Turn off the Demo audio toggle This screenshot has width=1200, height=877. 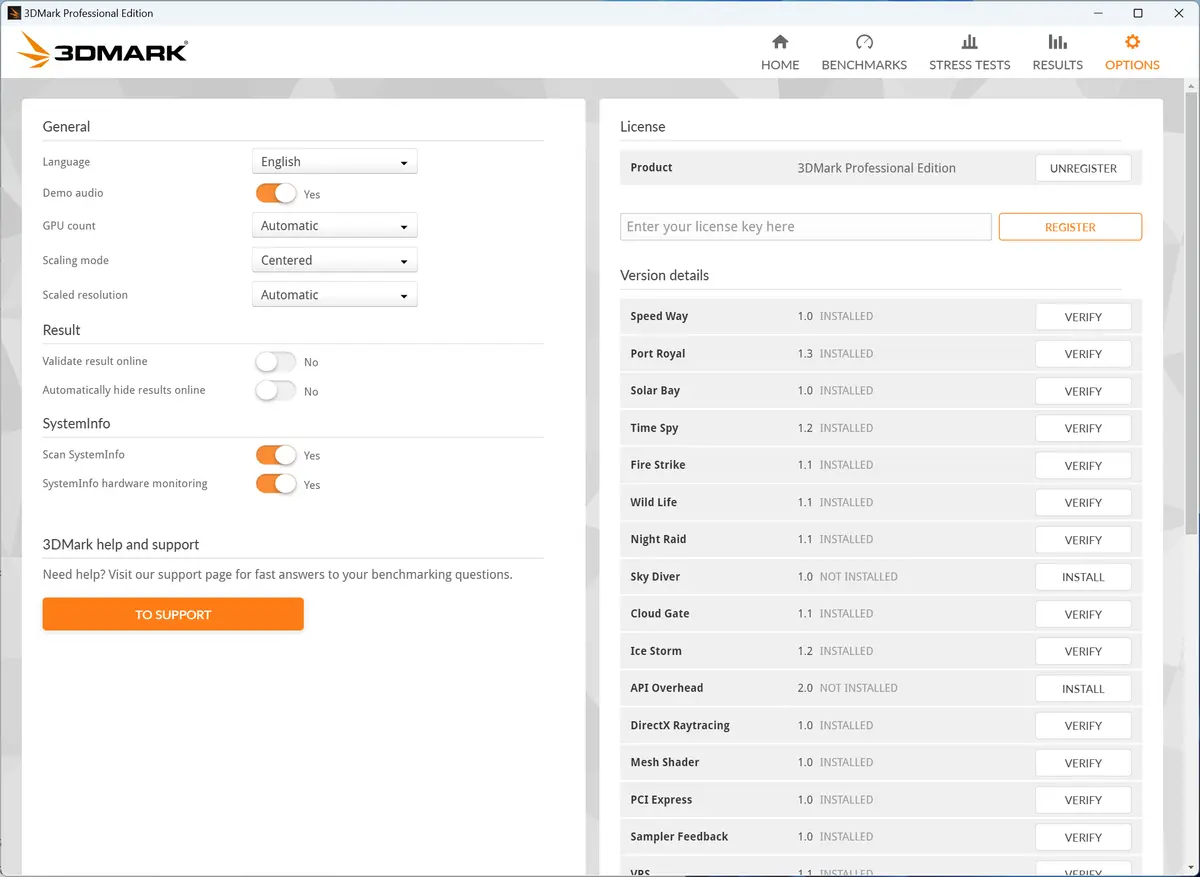click(276, 194)
